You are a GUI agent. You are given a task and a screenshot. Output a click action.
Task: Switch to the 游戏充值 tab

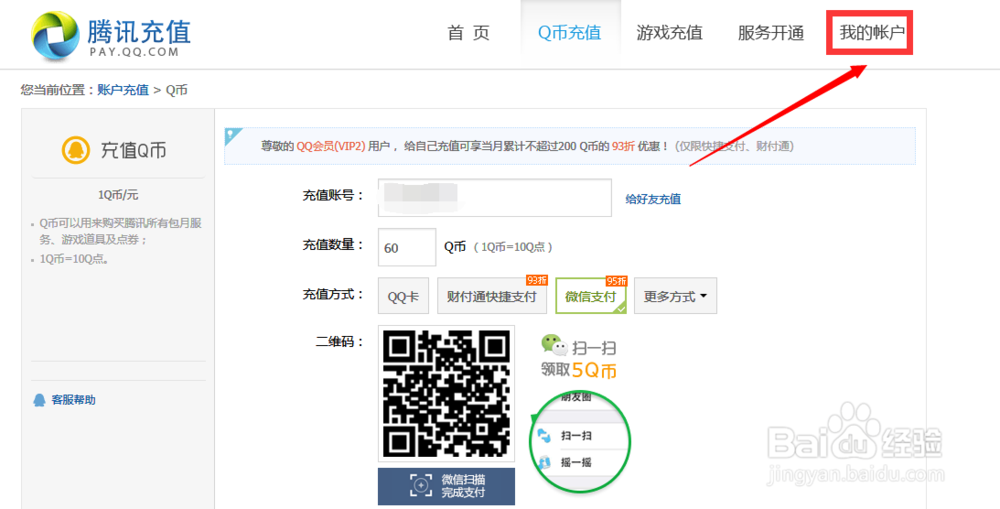[x=669, y=33]
